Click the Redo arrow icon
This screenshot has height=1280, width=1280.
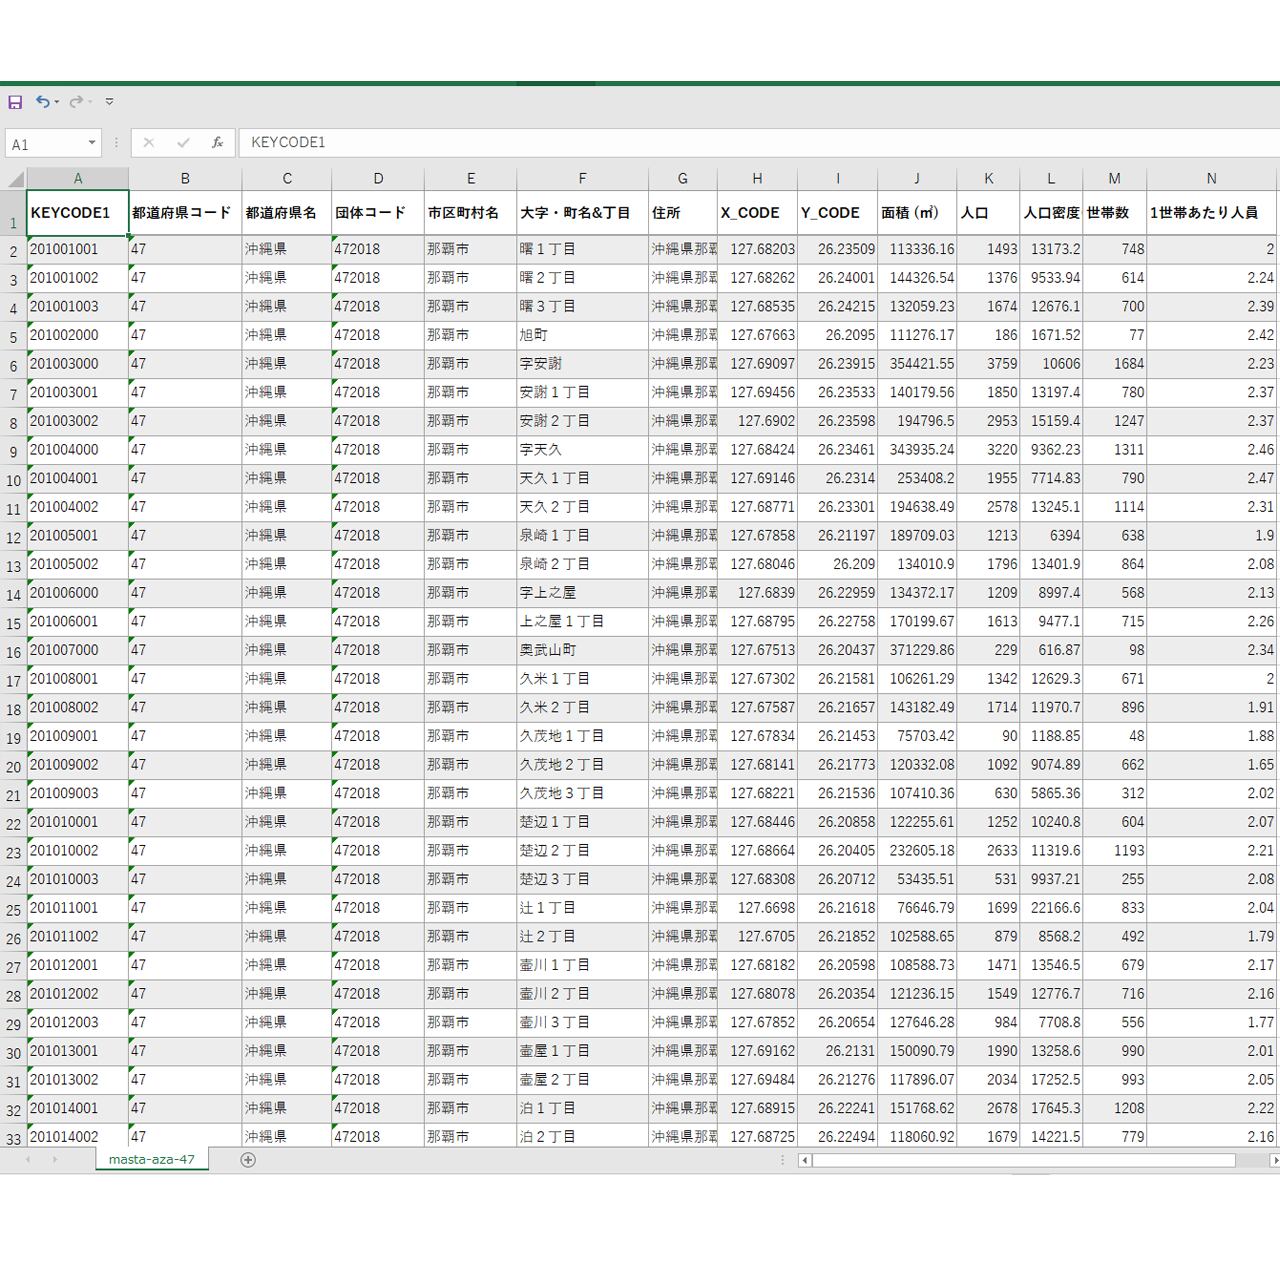pos(76,102)
